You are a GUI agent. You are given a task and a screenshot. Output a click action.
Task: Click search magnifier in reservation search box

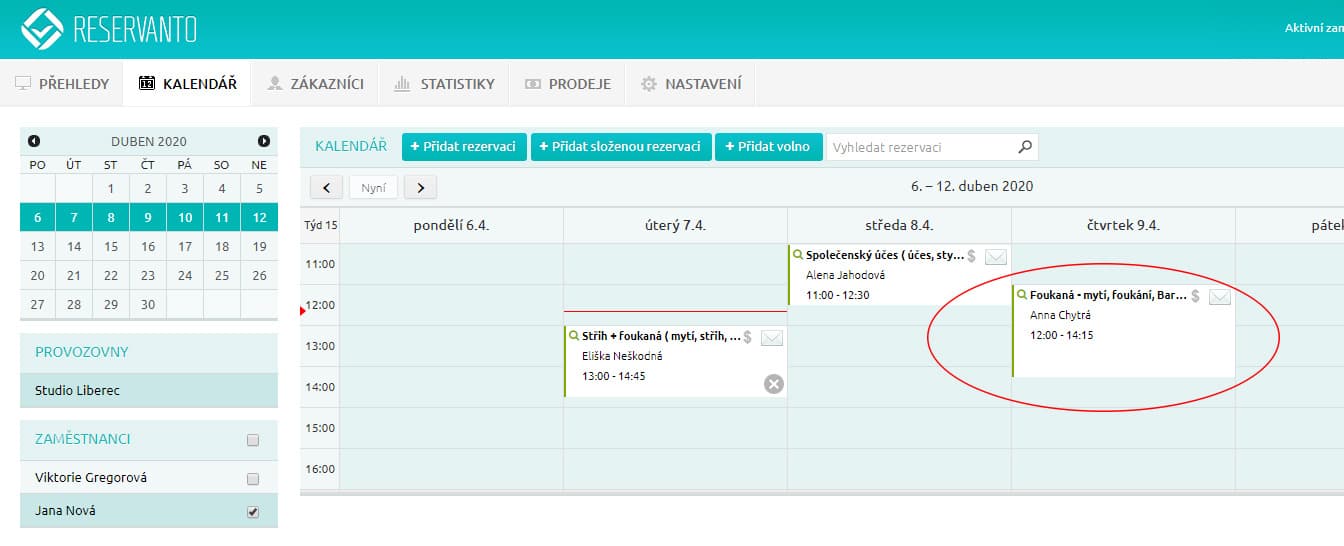pyautogui.click(x=1025, y=147)
